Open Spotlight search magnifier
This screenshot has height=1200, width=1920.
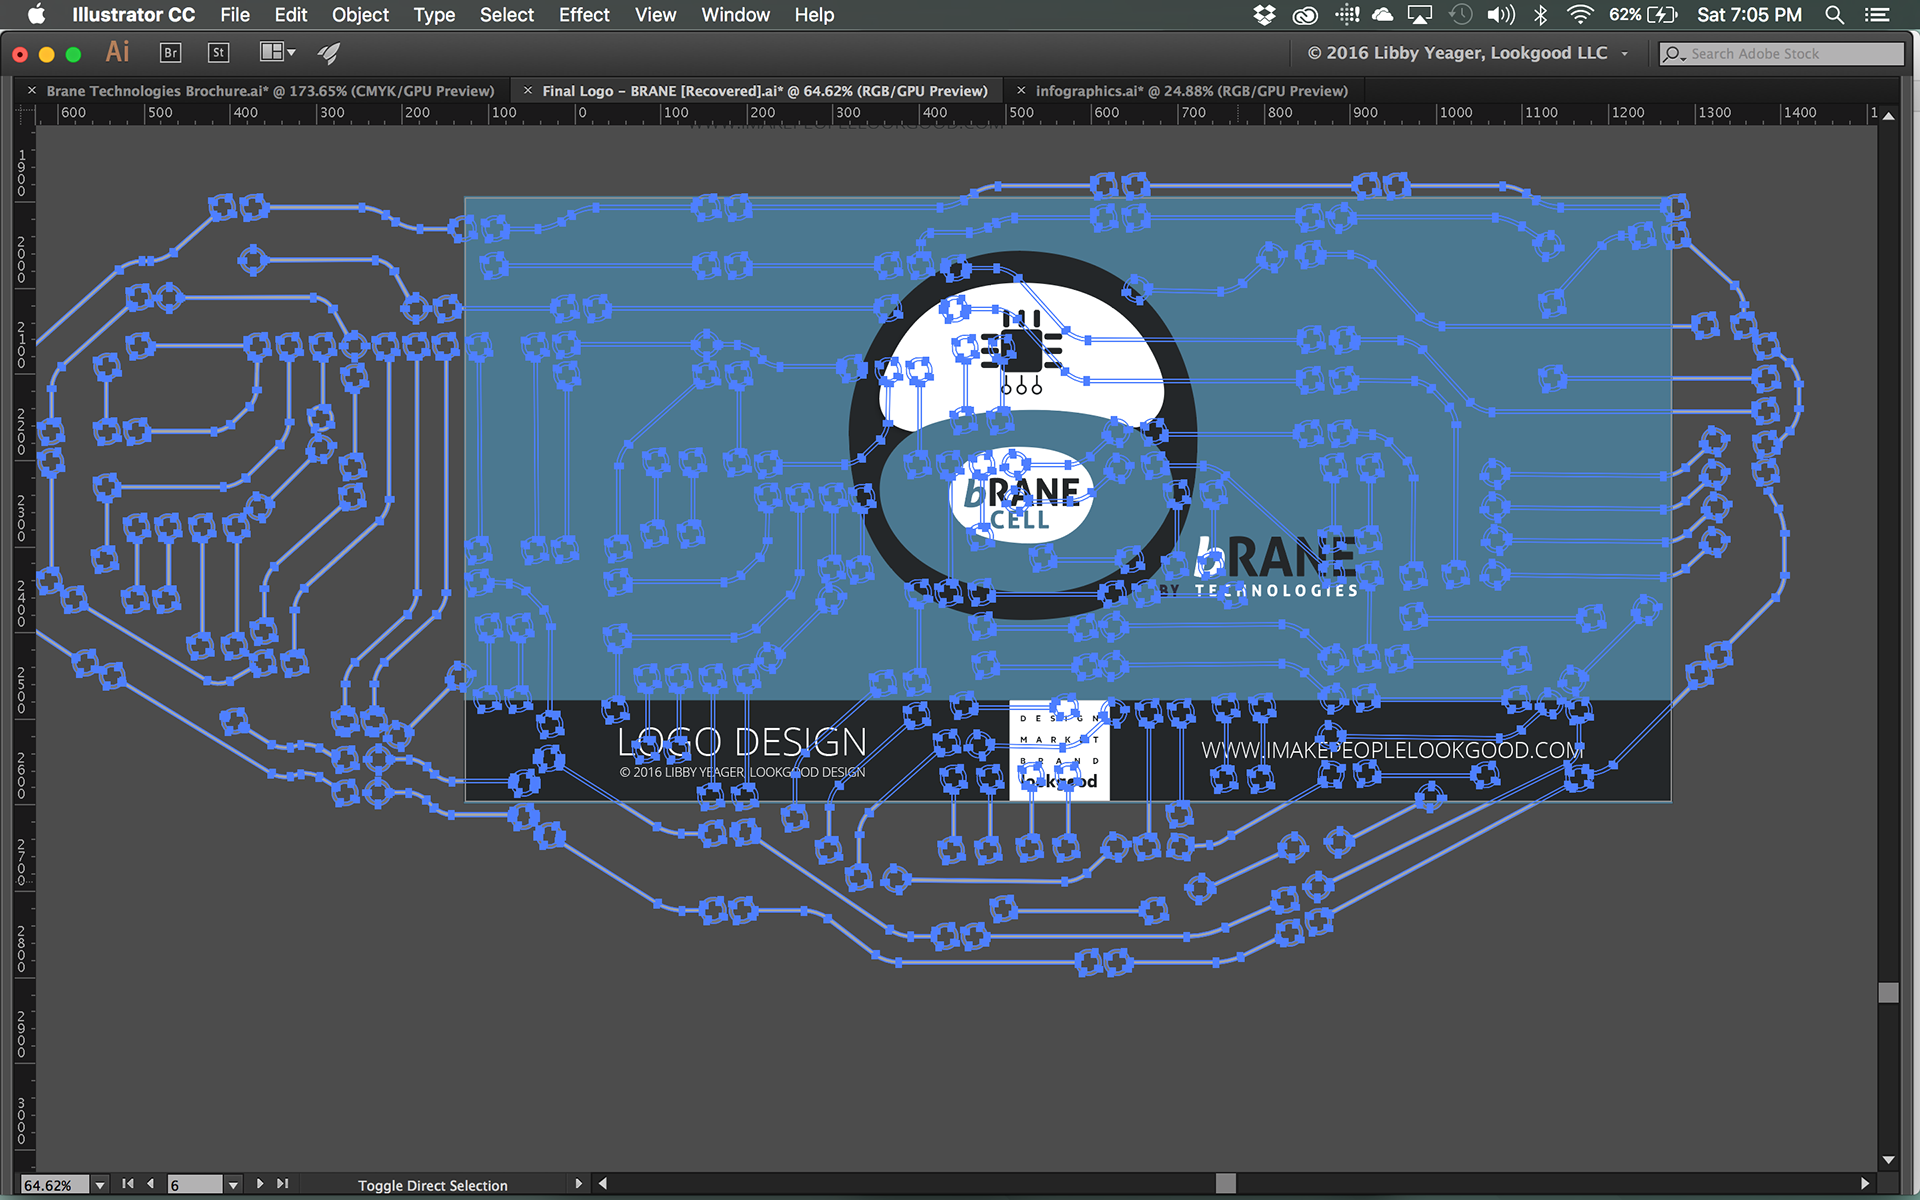point(1834,14)
